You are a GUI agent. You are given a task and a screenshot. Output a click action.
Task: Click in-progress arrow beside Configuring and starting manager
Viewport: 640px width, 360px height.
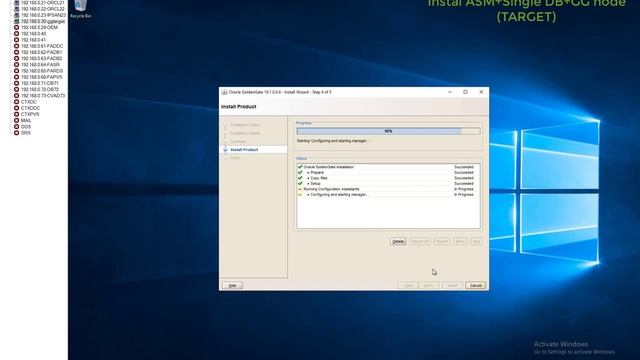tap(300, 195)
